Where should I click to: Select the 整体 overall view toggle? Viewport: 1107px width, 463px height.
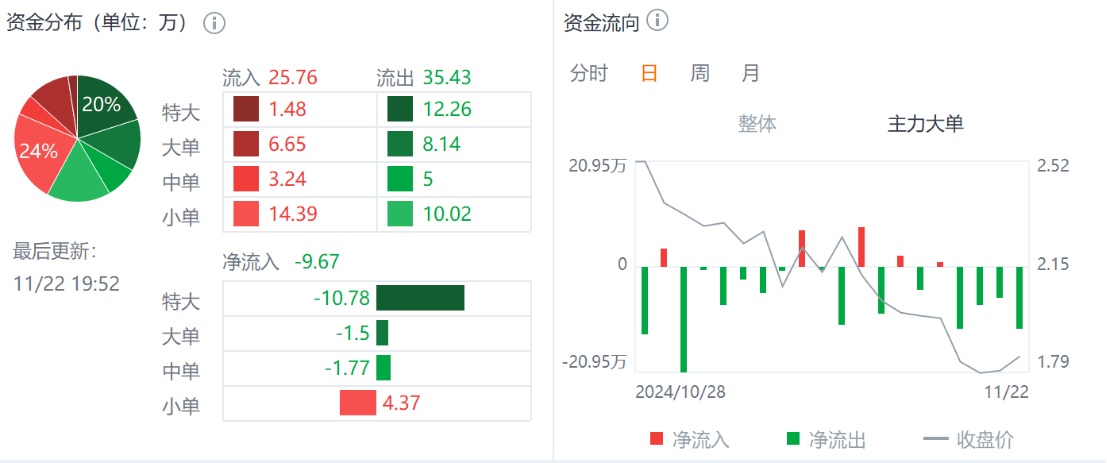click(x=757, y=123)
